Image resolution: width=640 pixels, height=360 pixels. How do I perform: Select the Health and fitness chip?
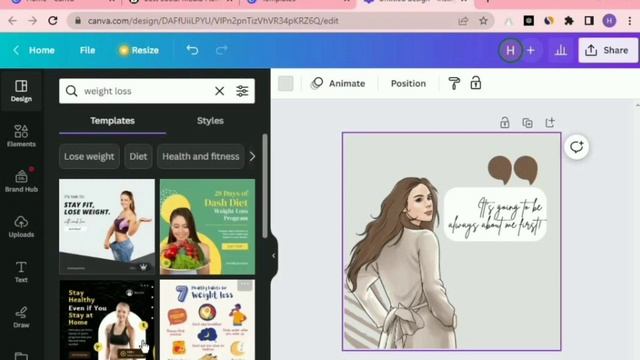coord(201,156)
